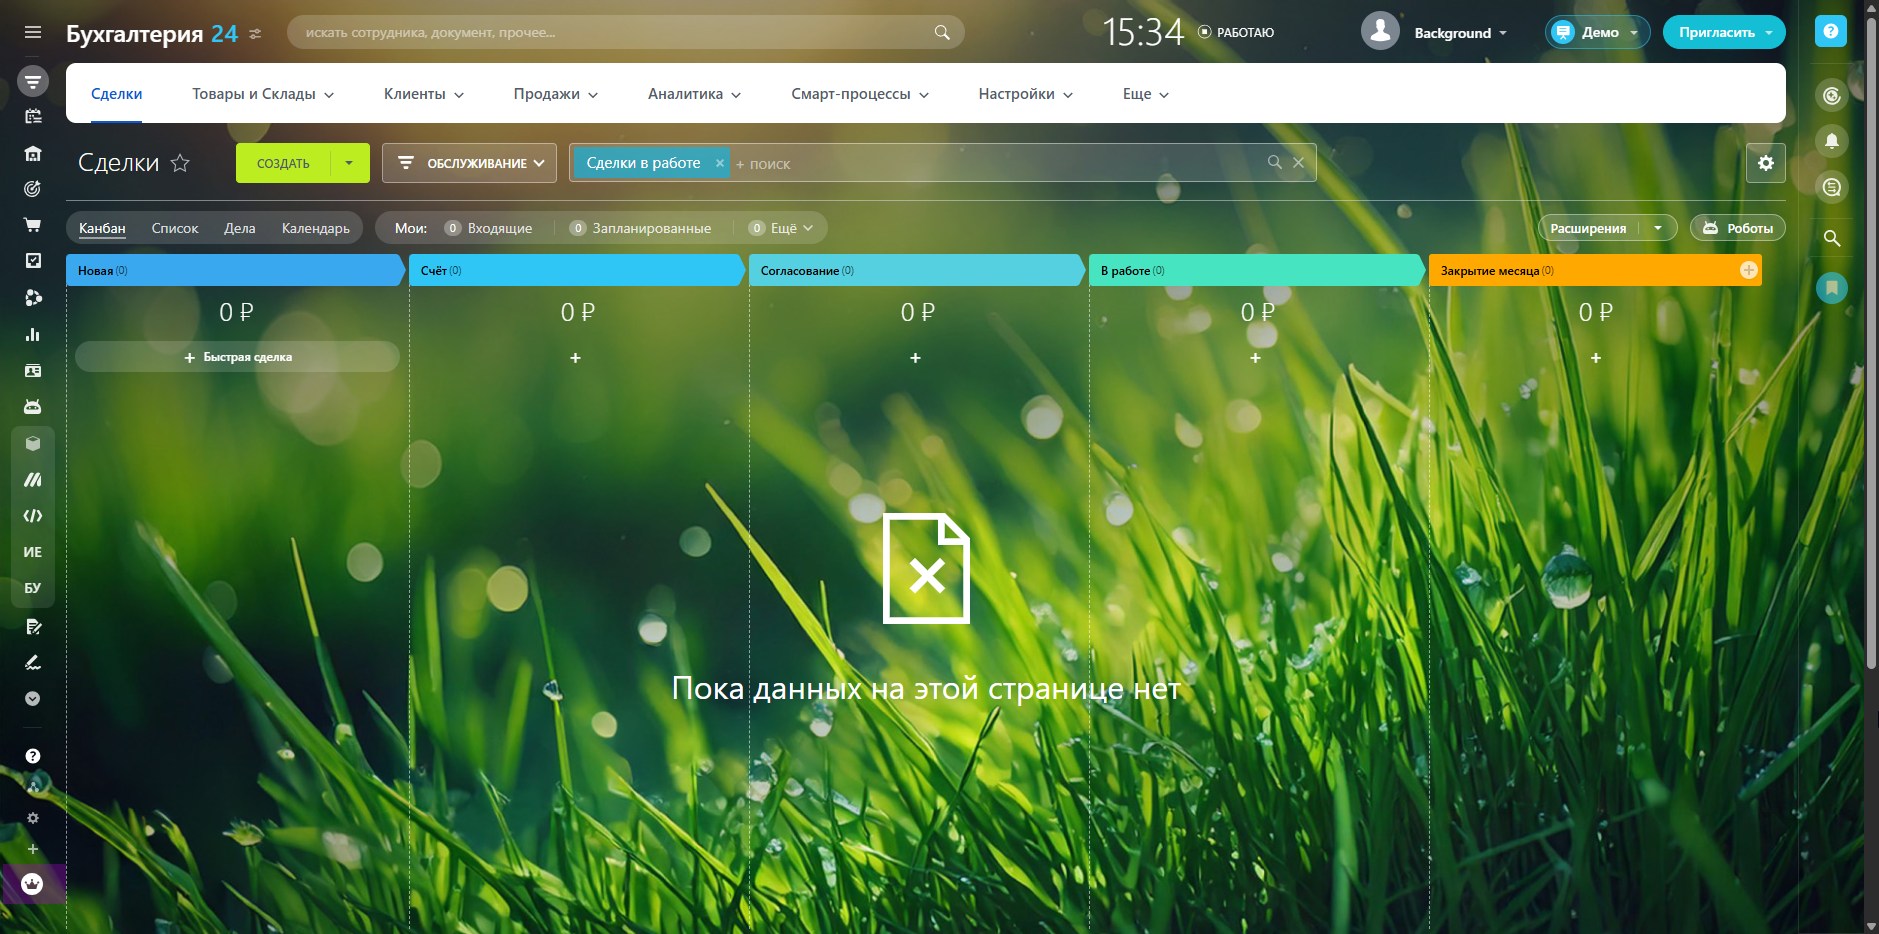This screenshot has height=934, width=1879.
Task: Toggle the Запланированные counter filter
Action: click(641, 228)
